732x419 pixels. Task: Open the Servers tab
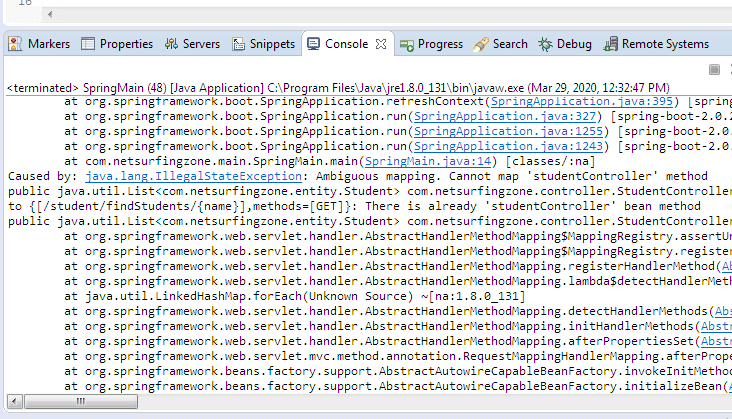192,44
